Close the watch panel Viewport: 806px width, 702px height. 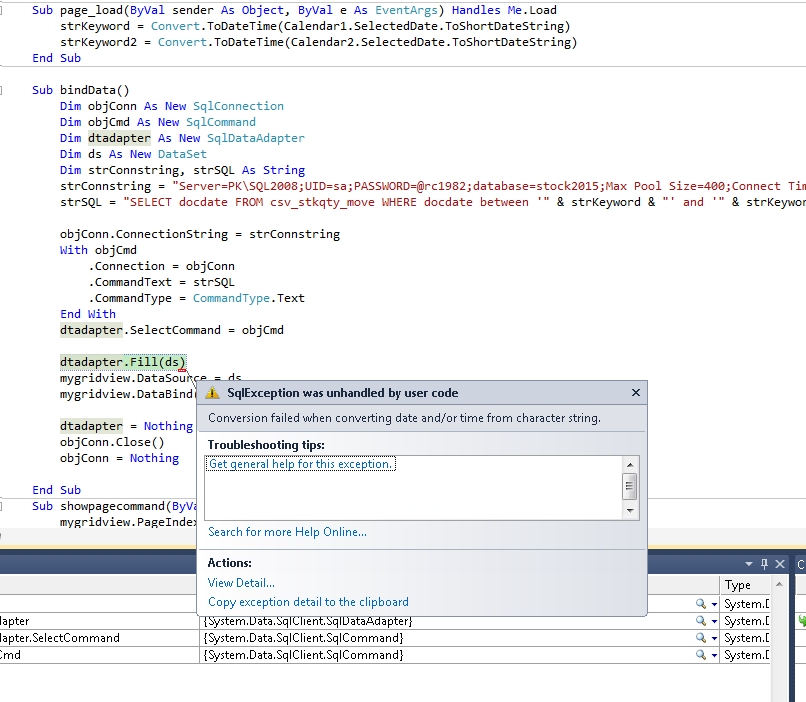tap(780, 564)
